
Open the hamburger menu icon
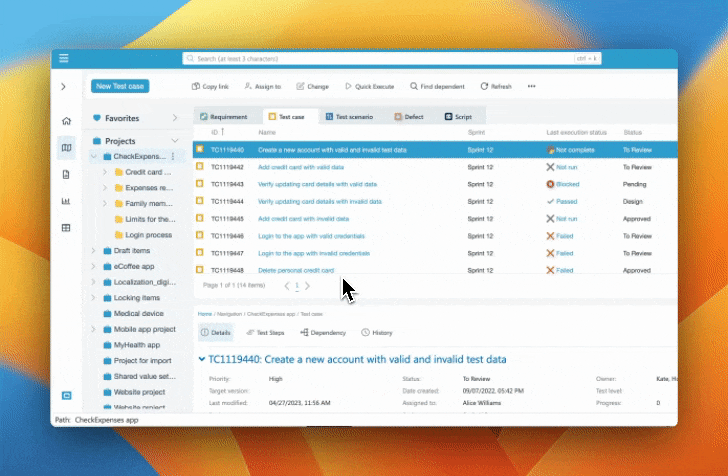tap(64, 59)
